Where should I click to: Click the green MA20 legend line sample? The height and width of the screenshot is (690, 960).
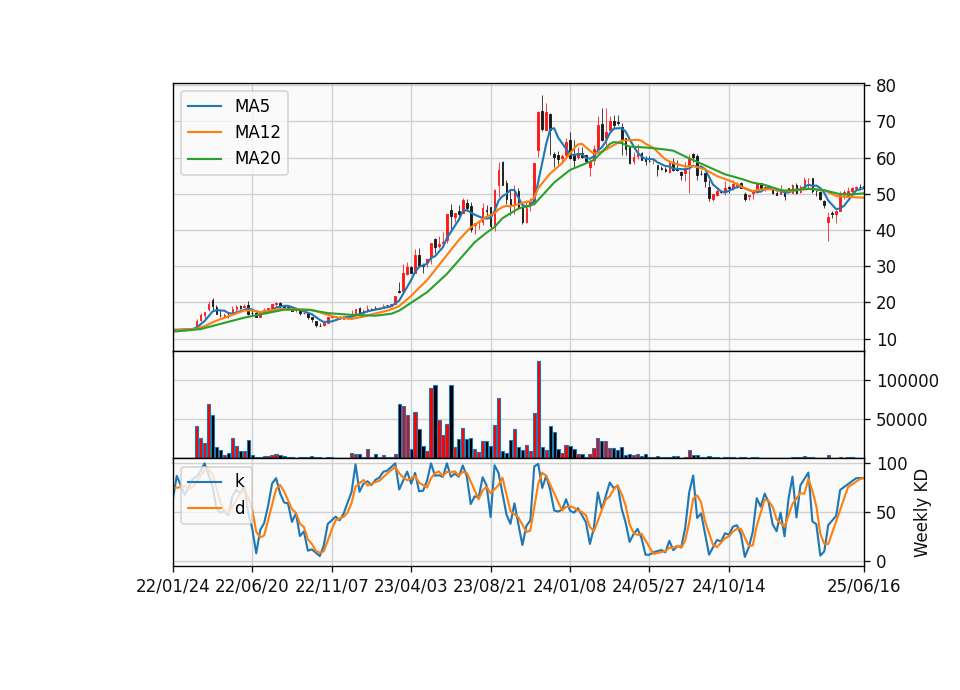tap(204, 159)
